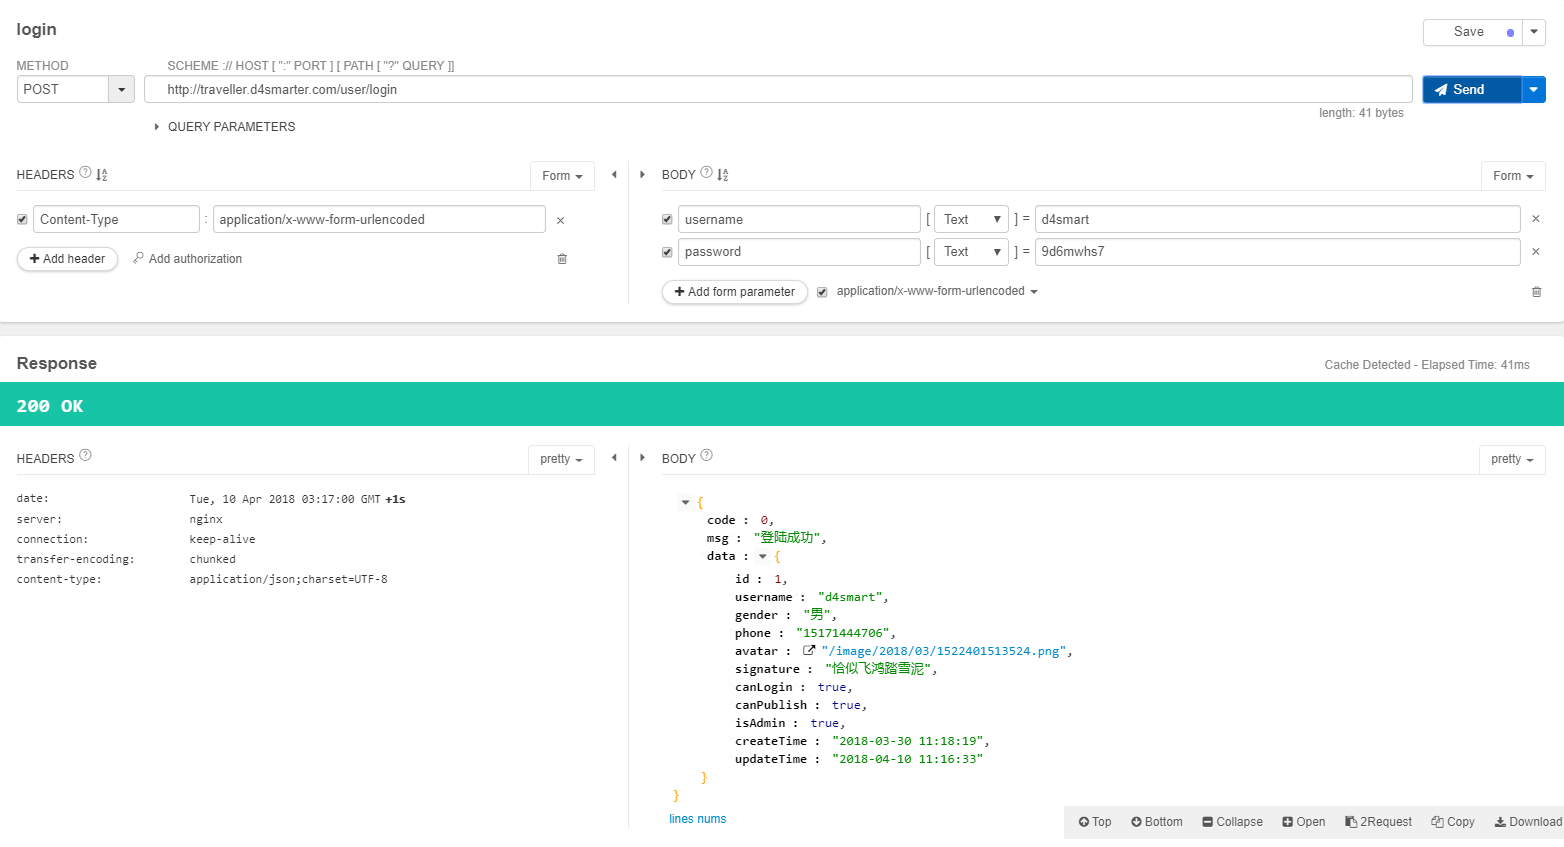Click phone value "15171444706"
1564x847 pixels.
845,633
